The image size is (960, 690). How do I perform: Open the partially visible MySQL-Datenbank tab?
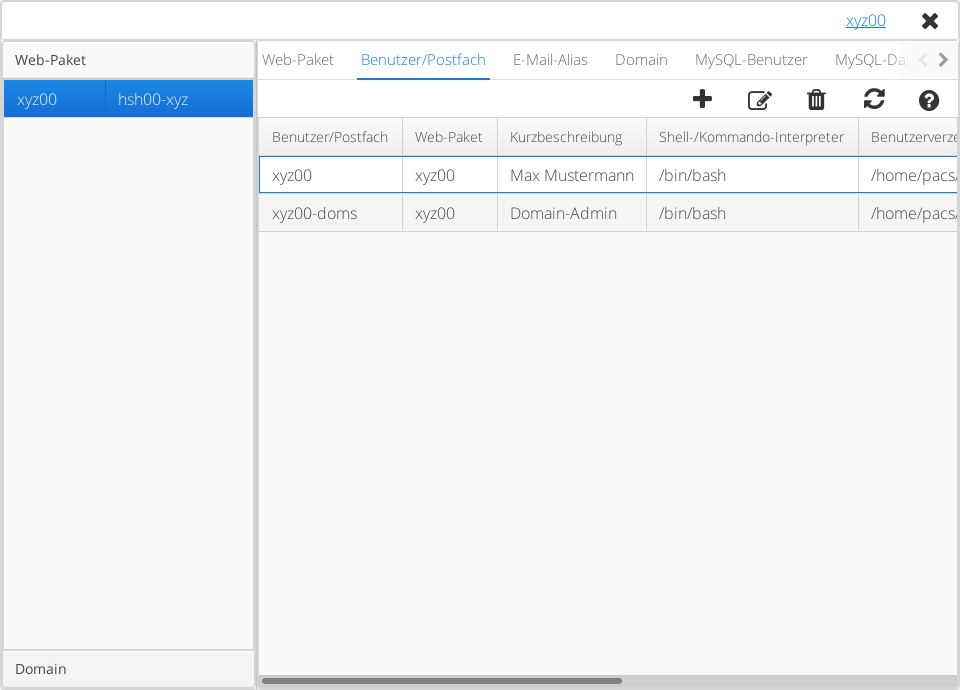(x=871, y=60)
